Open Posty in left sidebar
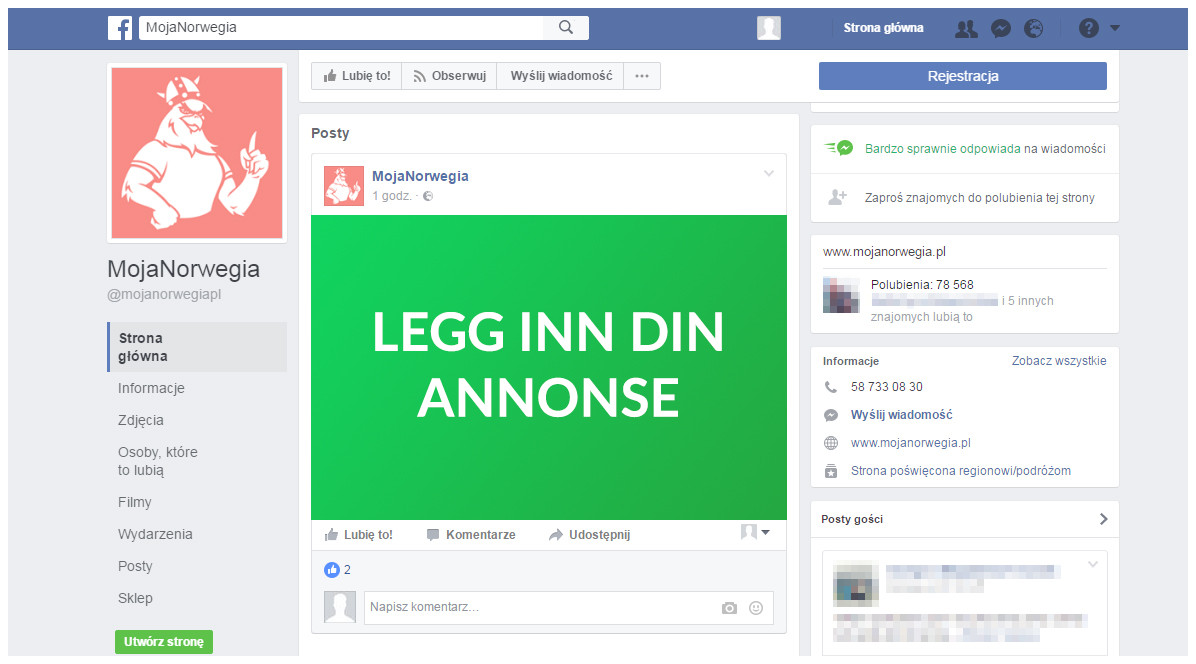The height and width of the screenshot is (664, 1196). click(135, 566)
